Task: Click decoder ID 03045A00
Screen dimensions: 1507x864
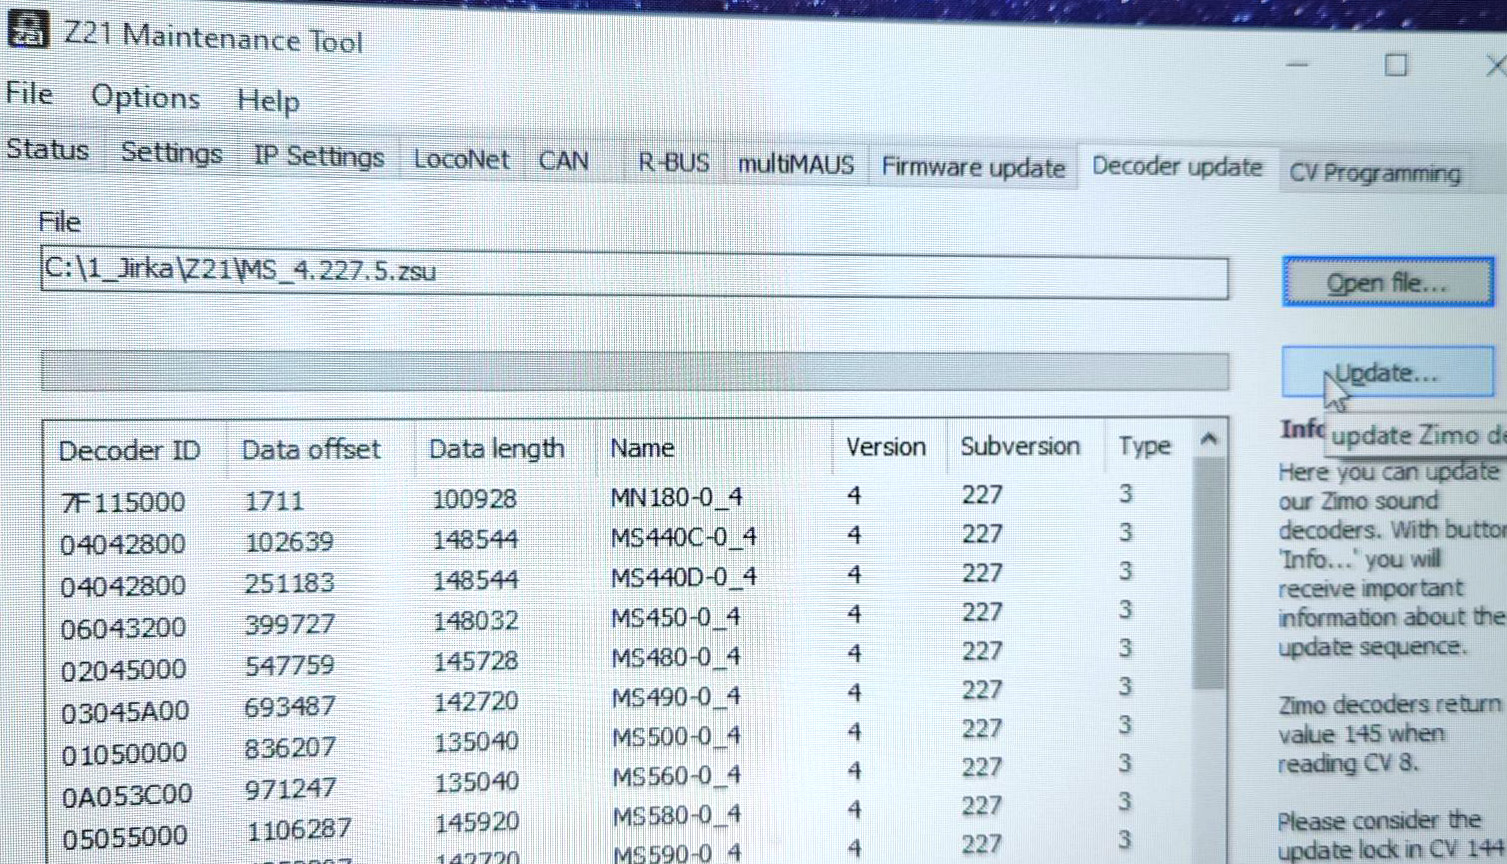Action: point(124,711)
